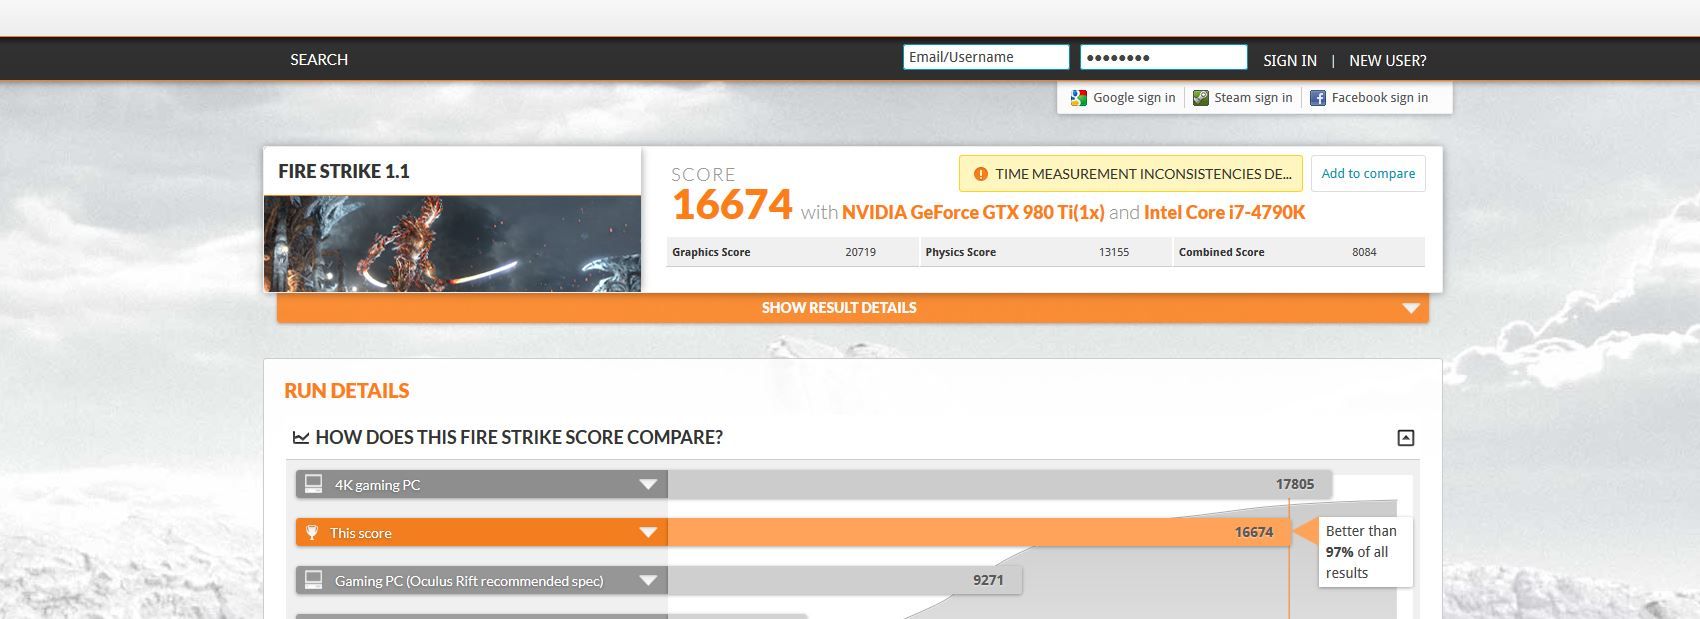Click the How Does This Fire Strike Score Compare heading
Viewport: 1700px width, 619px height.
519,438
